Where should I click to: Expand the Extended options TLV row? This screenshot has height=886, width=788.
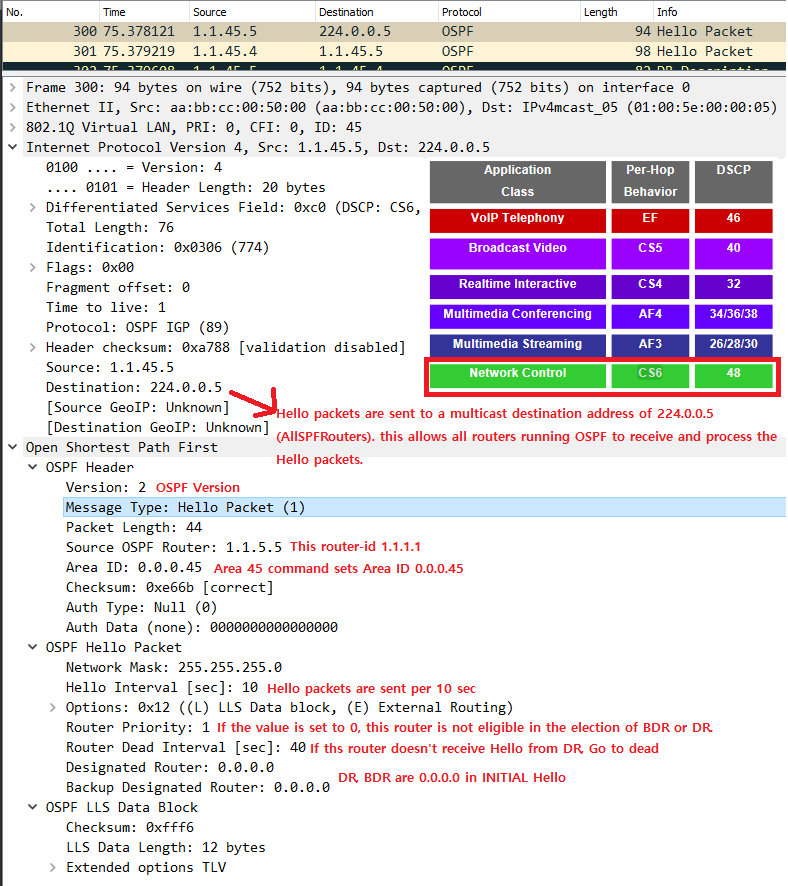click(x=53, y=867)
